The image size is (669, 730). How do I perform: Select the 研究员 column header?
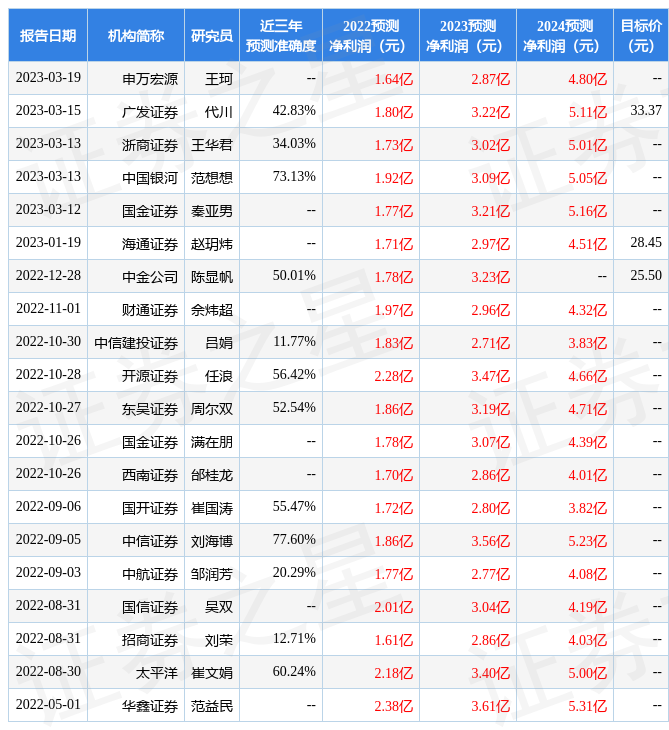click(212, 36)
